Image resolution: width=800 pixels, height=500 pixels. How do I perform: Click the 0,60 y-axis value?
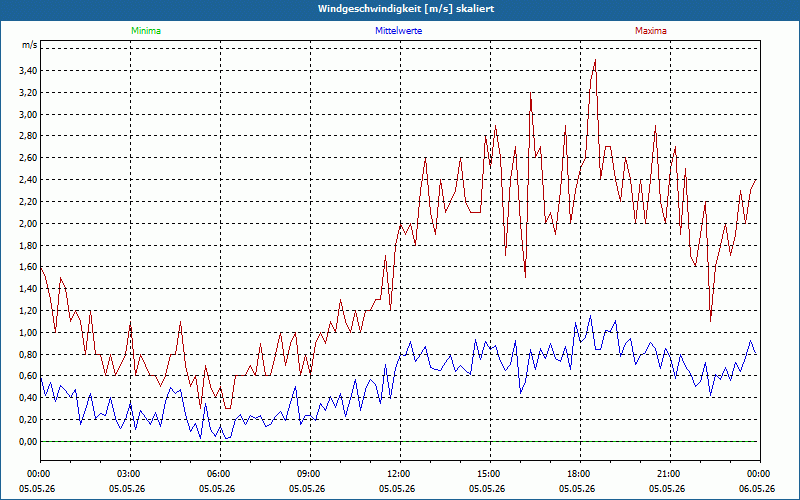pos(28,377)
